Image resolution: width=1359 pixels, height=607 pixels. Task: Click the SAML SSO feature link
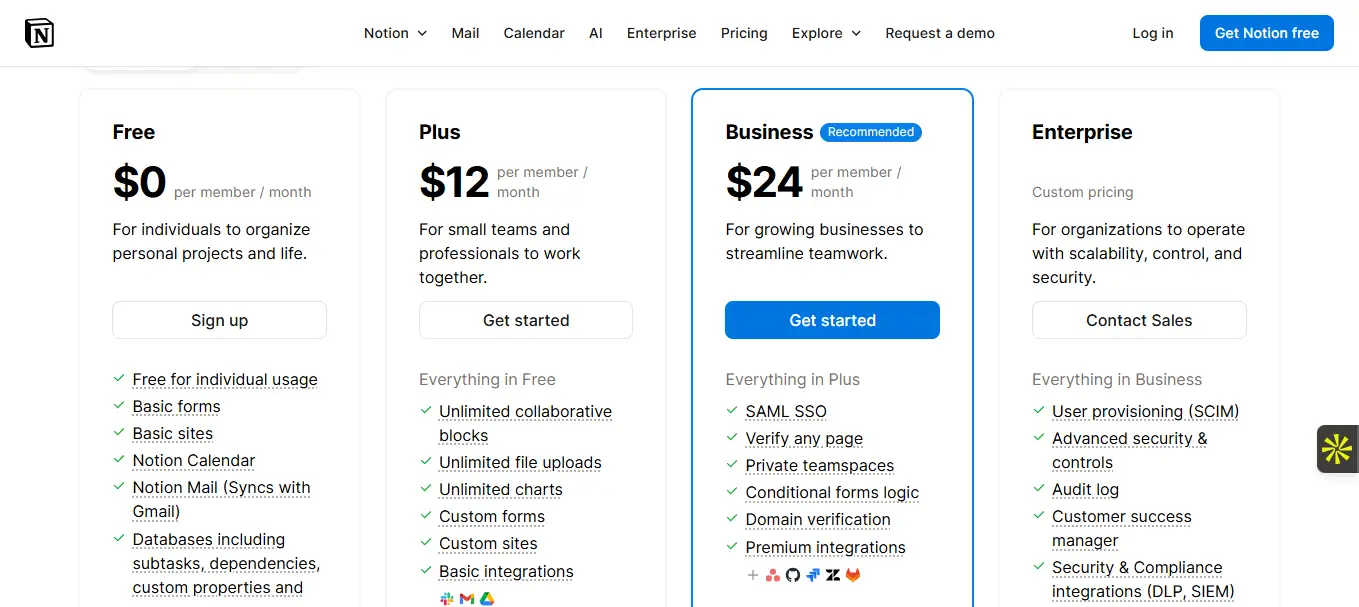(x=786, y=411)
